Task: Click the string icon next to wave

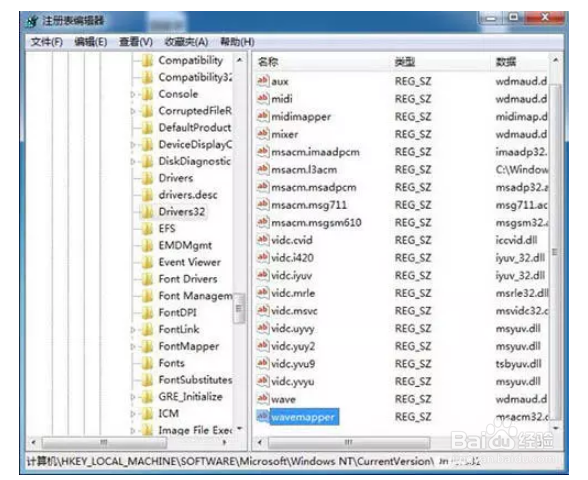Action: (x=263, y=399)
